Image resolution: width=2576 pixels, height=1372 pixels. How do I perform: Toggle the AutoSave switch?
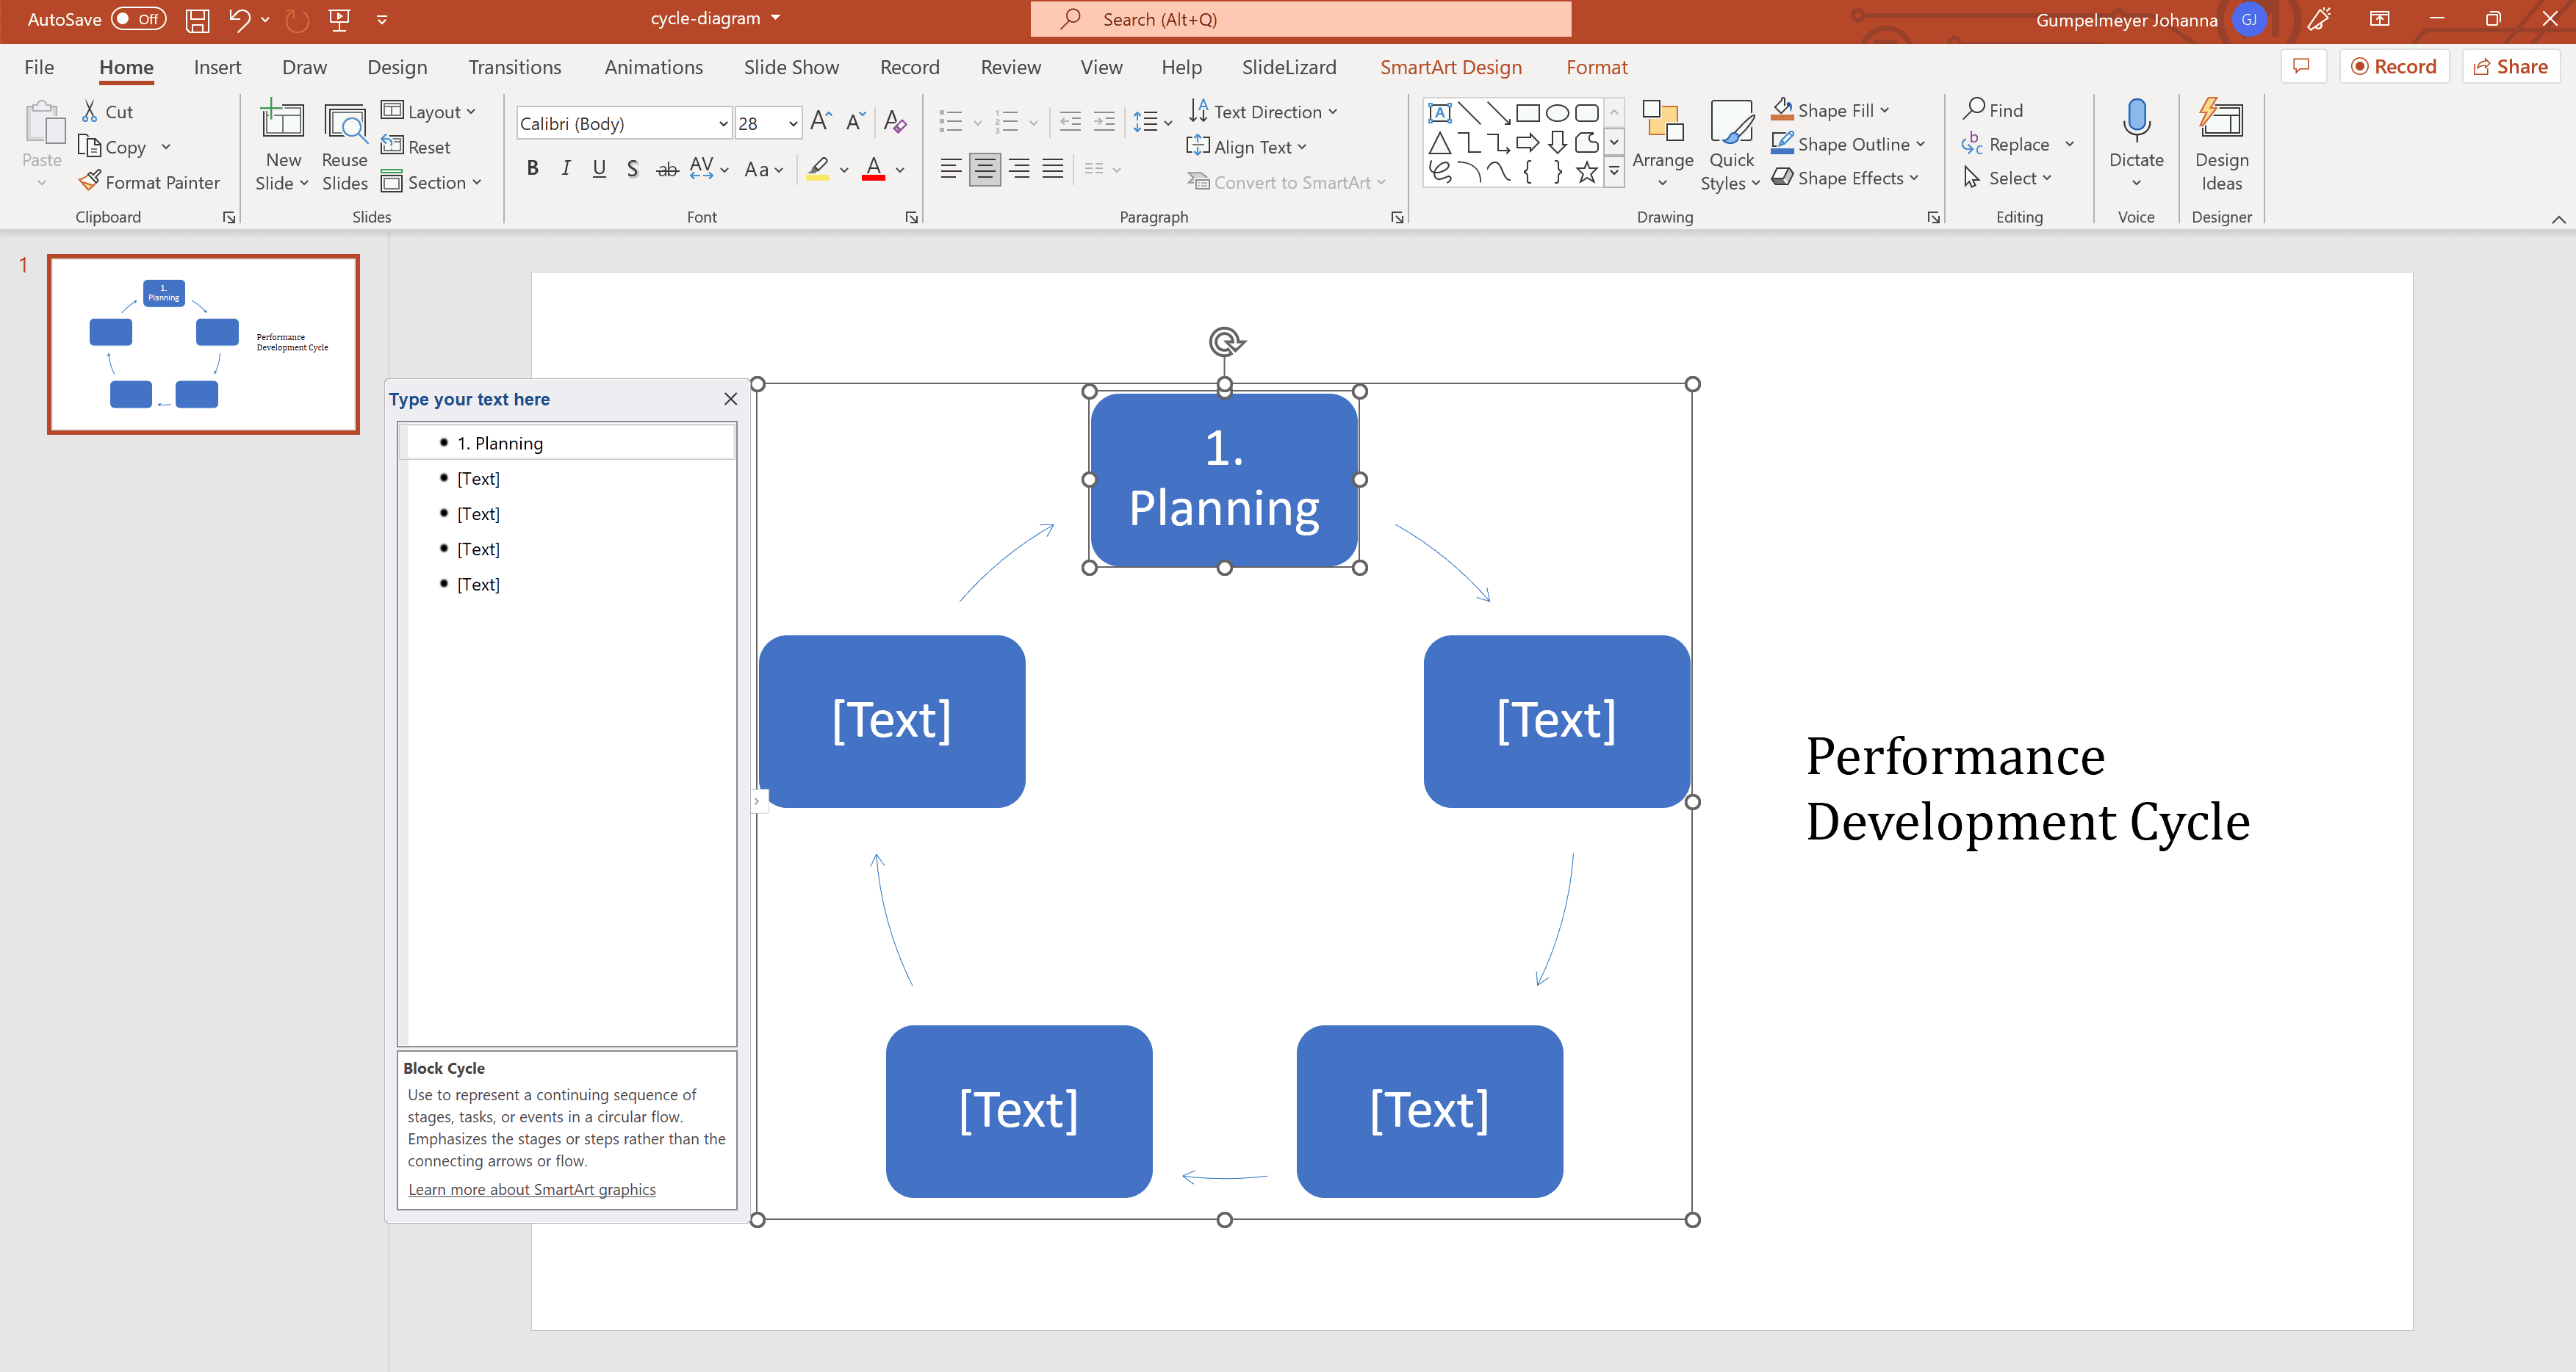138,19
